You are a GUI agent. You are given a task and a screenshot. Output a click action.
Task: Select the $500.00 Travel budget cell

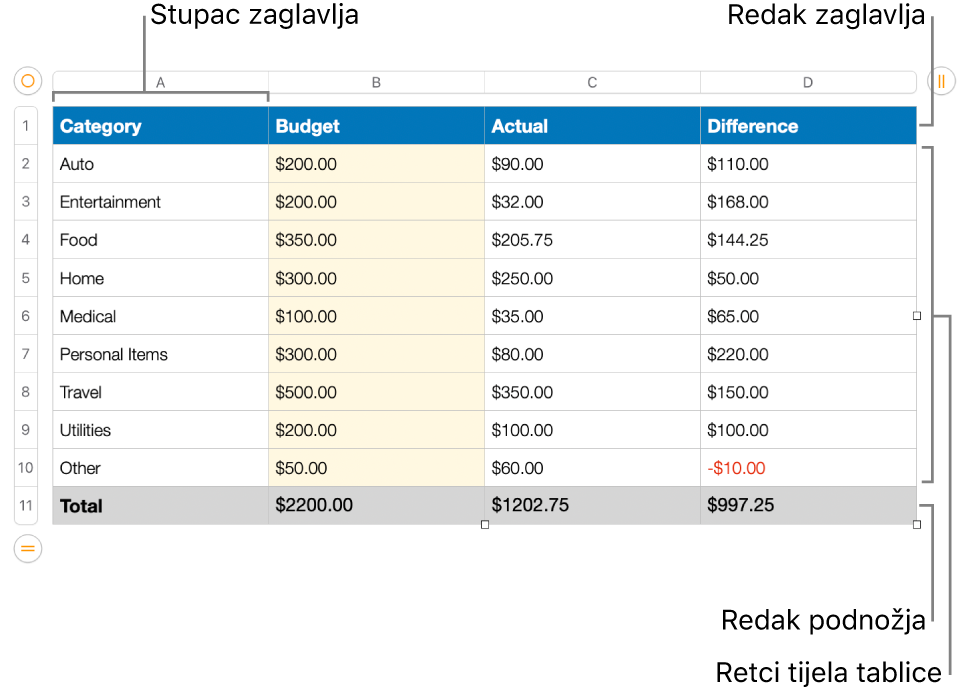click(376, 392)
